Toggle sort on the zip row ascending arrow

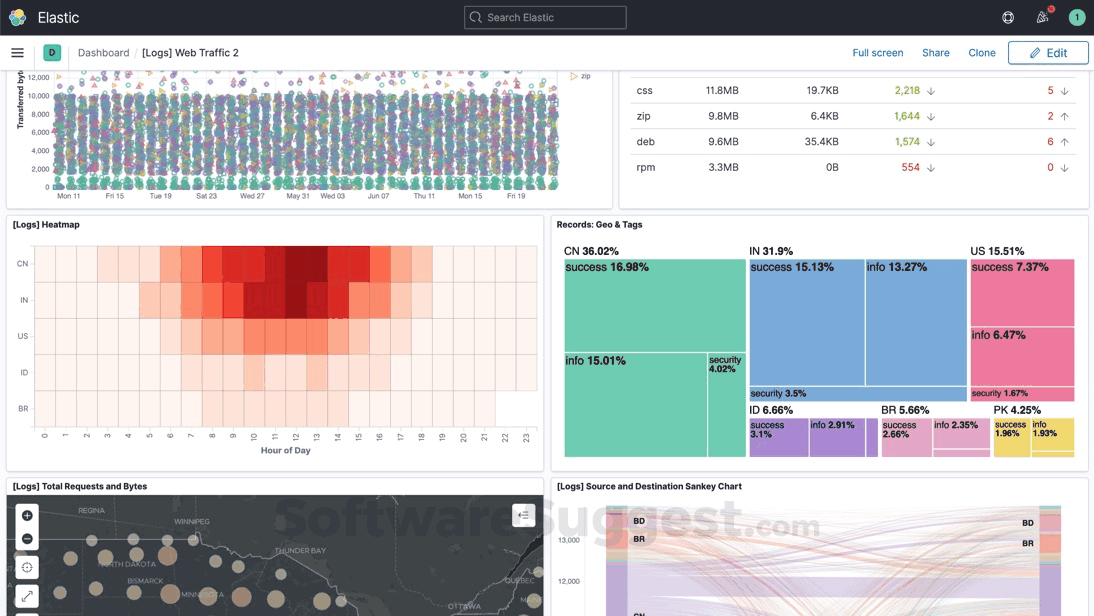pyautogui.click(x=1063, y=115)
